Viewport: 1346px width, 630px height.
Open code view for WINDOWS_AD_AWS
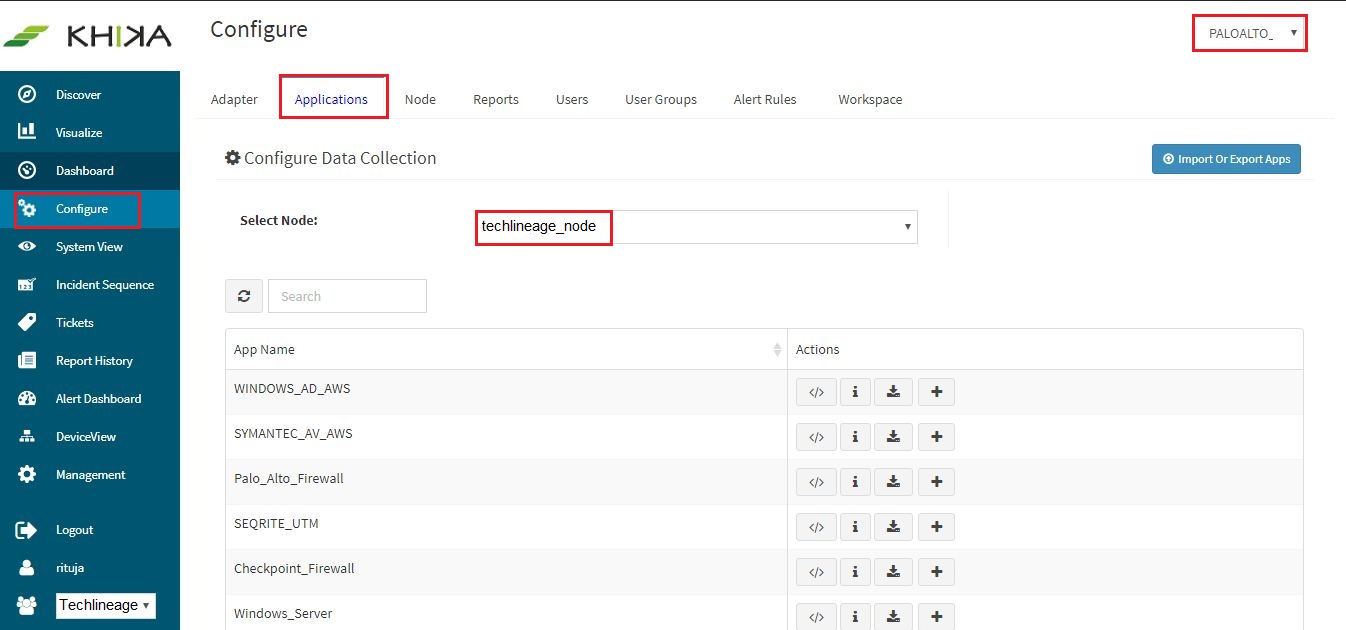(x=816, y=392)
